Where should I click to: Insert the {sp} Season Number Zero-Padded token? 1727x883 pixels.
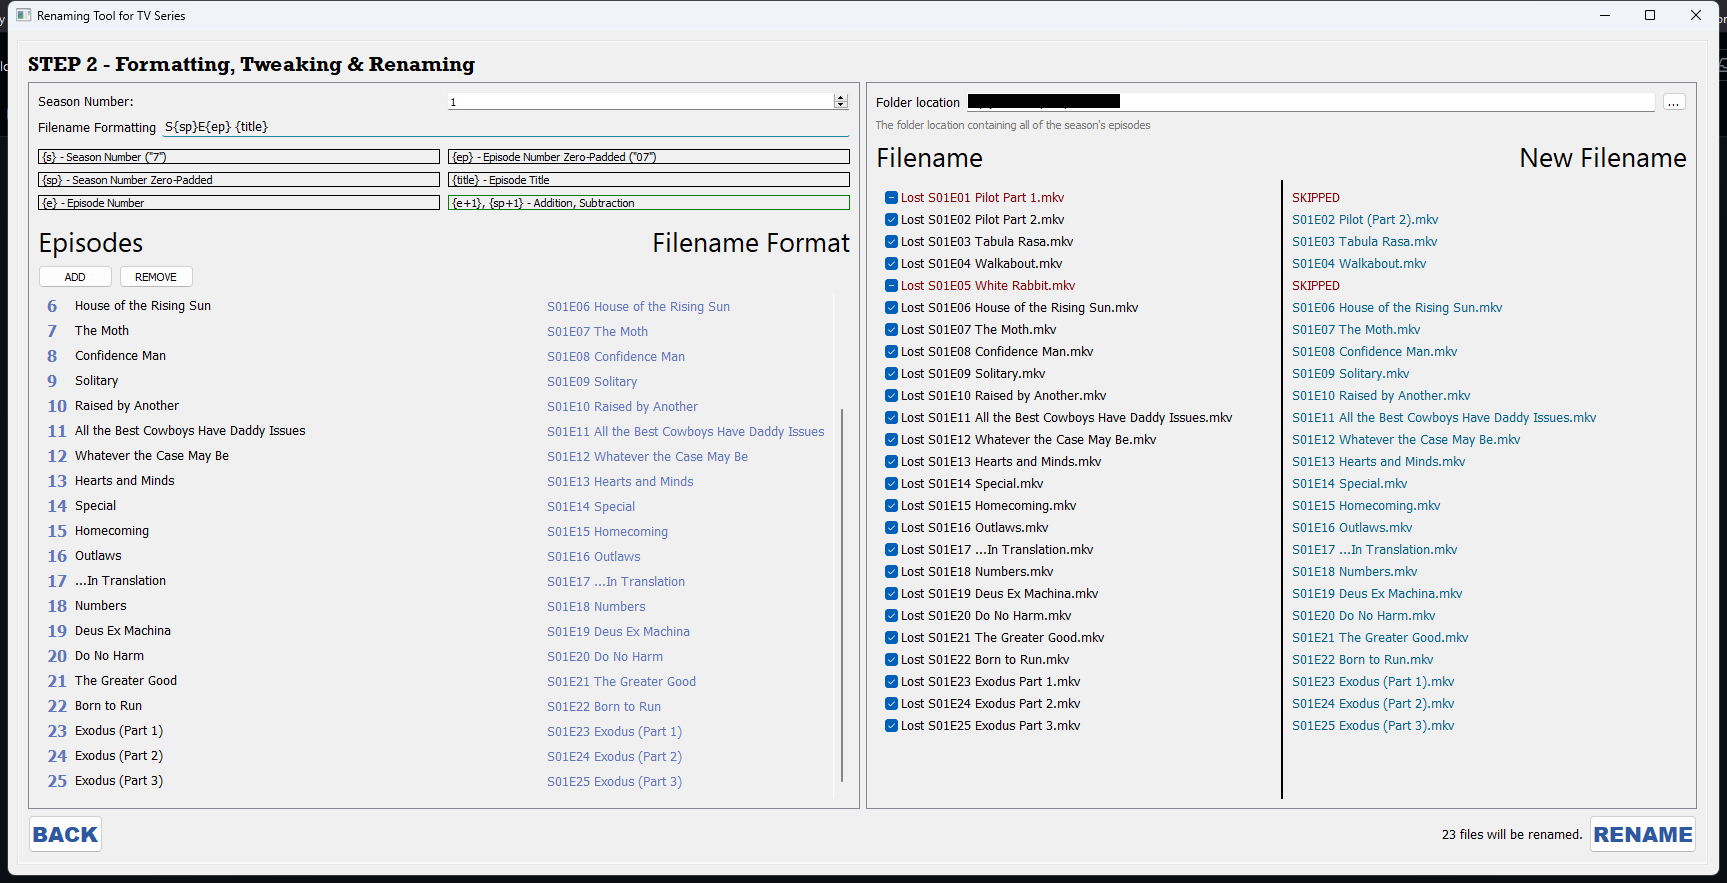pyautogui.click(x=239, y=180)
